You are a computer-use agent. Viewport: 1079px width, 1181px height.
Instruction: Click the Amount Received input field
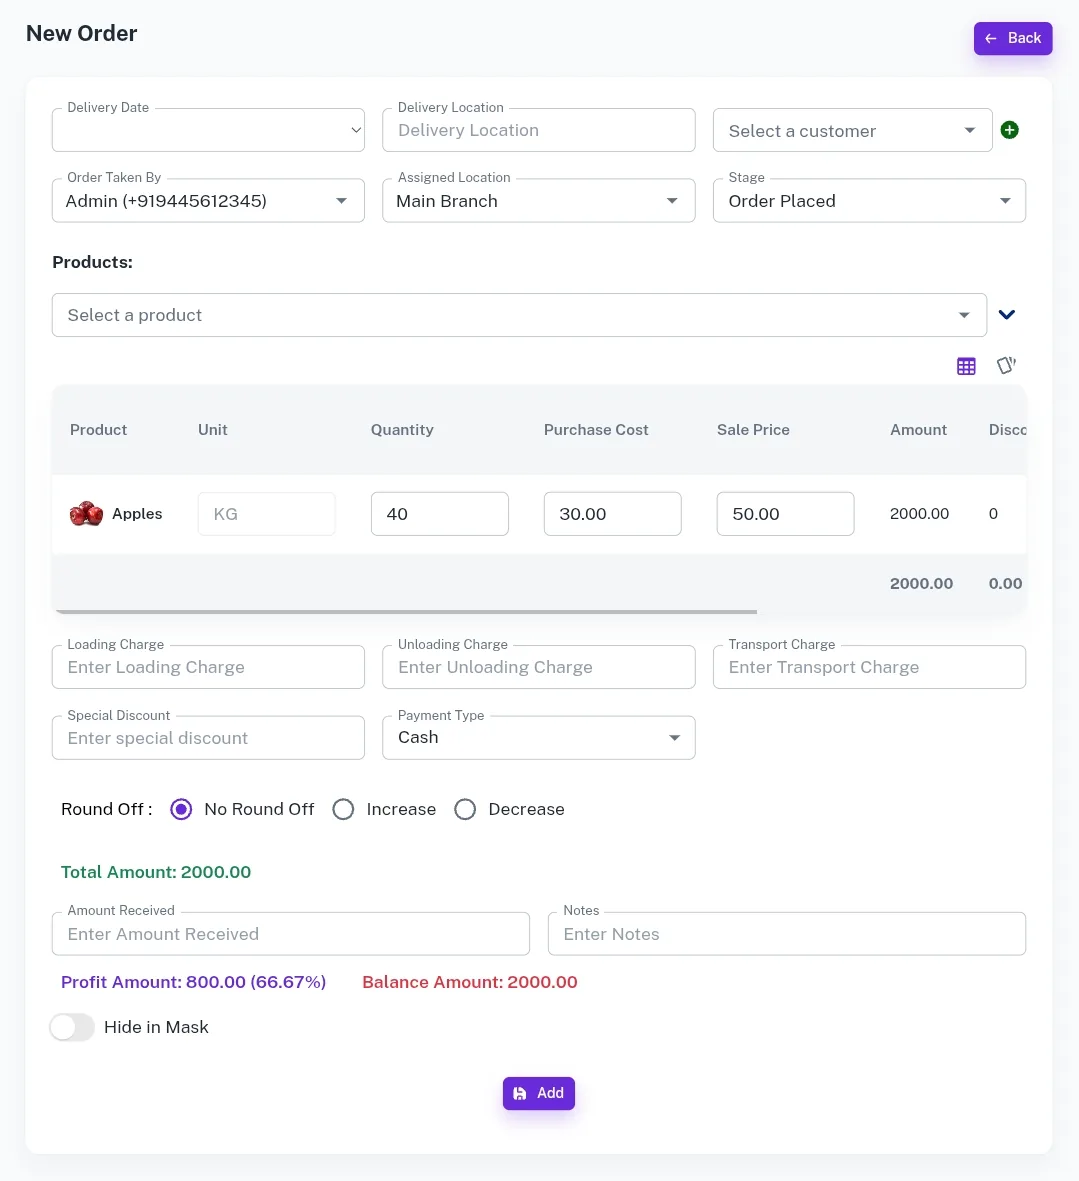pos(291,934)
